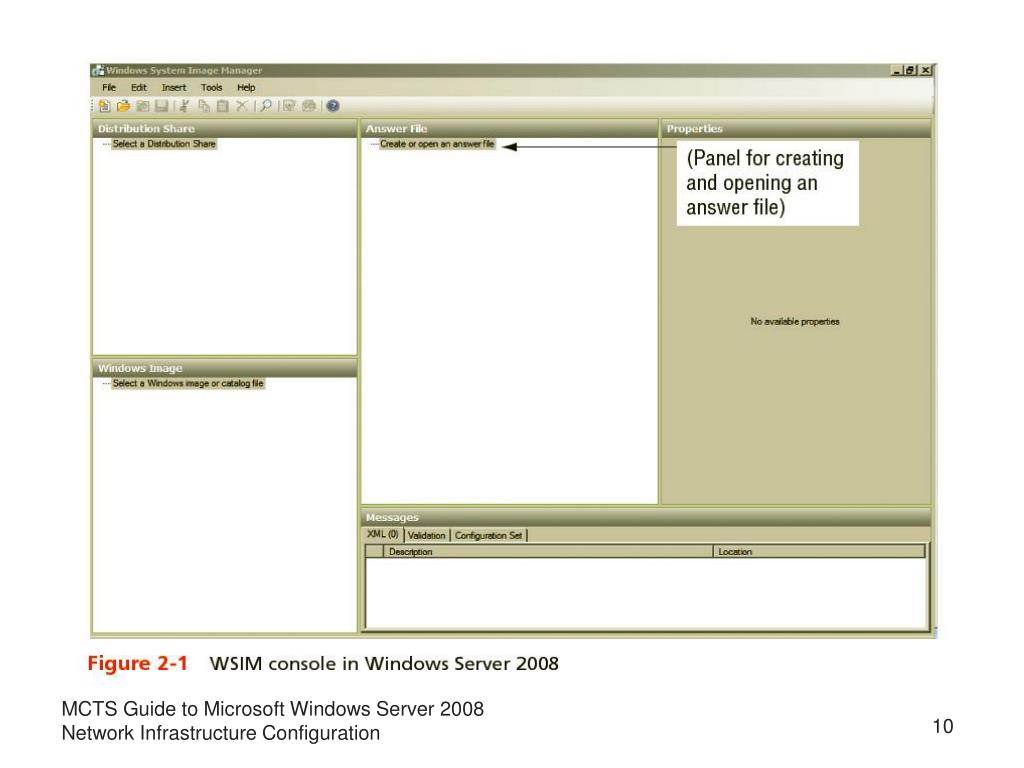Click the Answer File panel header
1024x768 pixels.
pyautogui.click(x=509, y=129)
